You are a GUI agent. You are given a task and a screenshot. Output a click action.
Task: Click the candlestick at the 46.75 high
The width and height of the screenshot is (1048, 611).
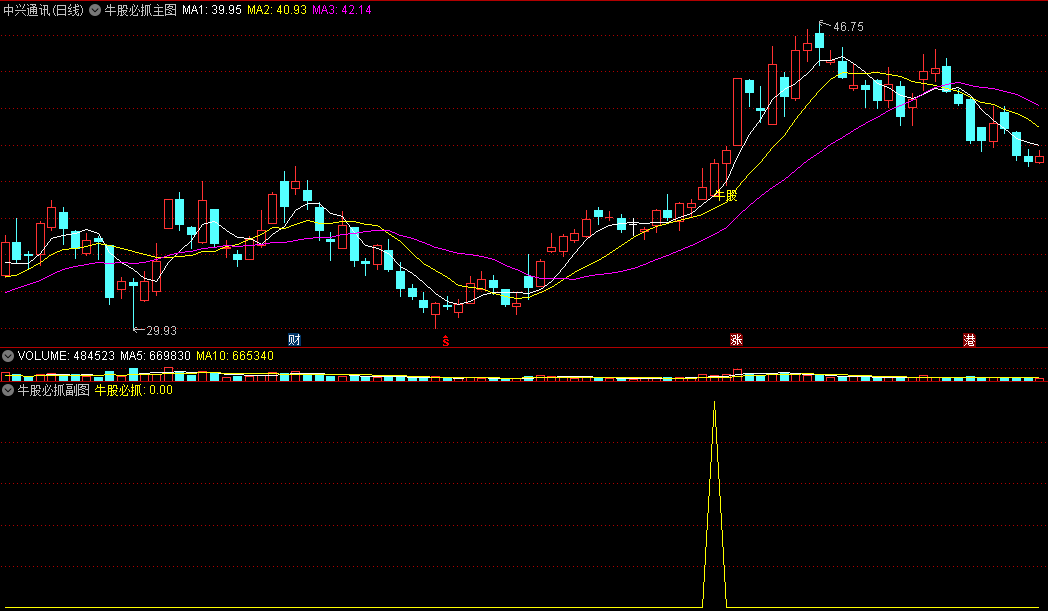819,41
